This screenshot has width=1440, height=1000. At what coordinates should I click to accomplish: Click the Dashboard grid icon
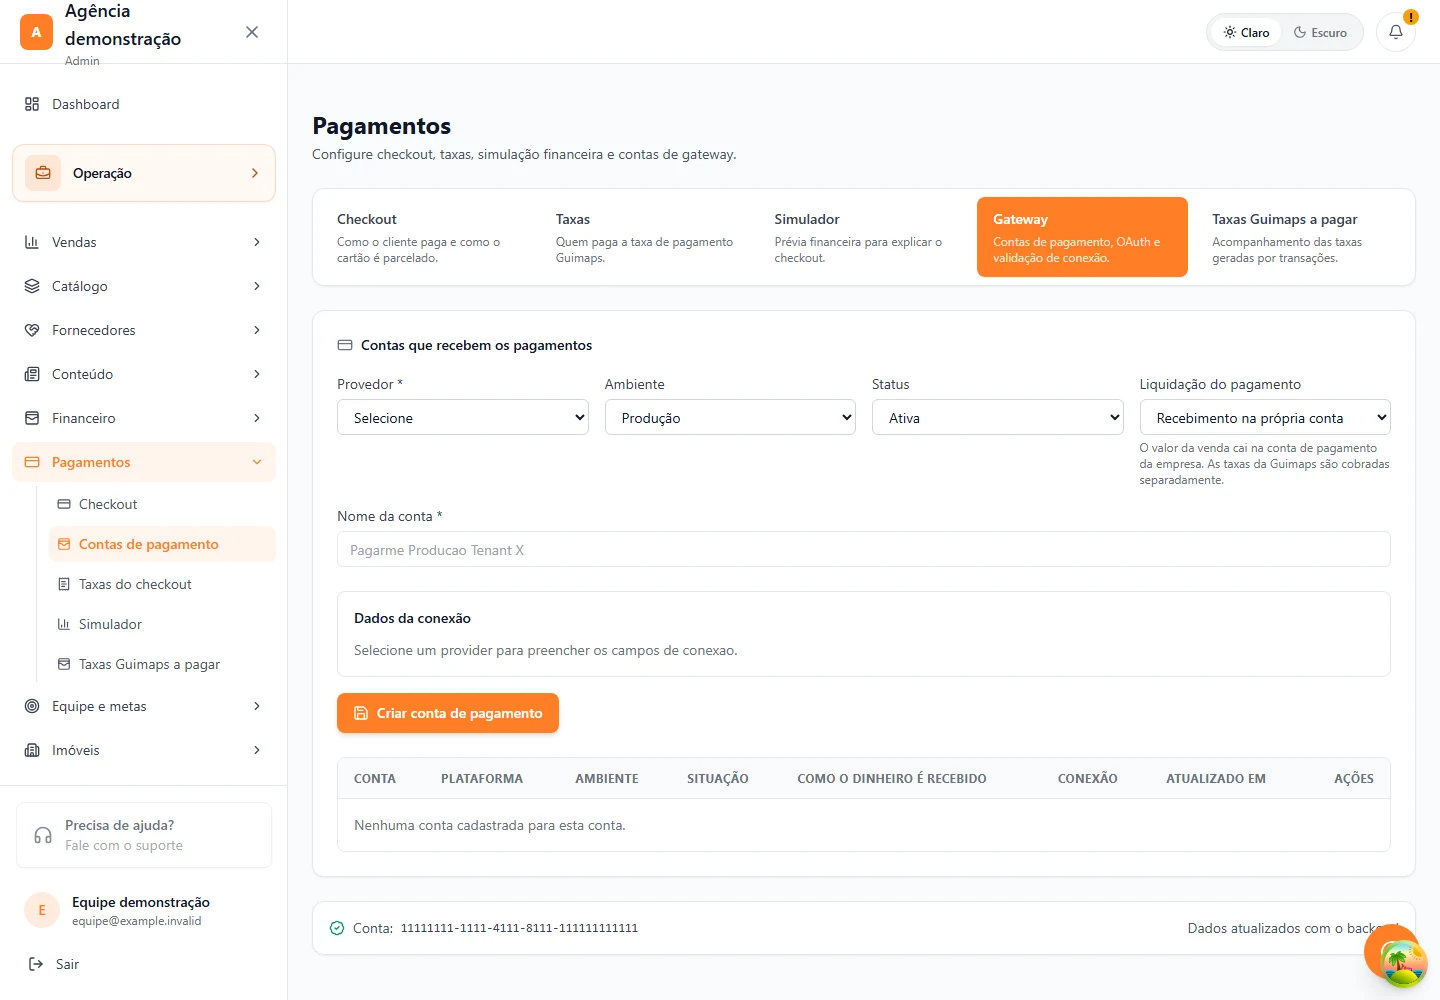coord(32,104)
